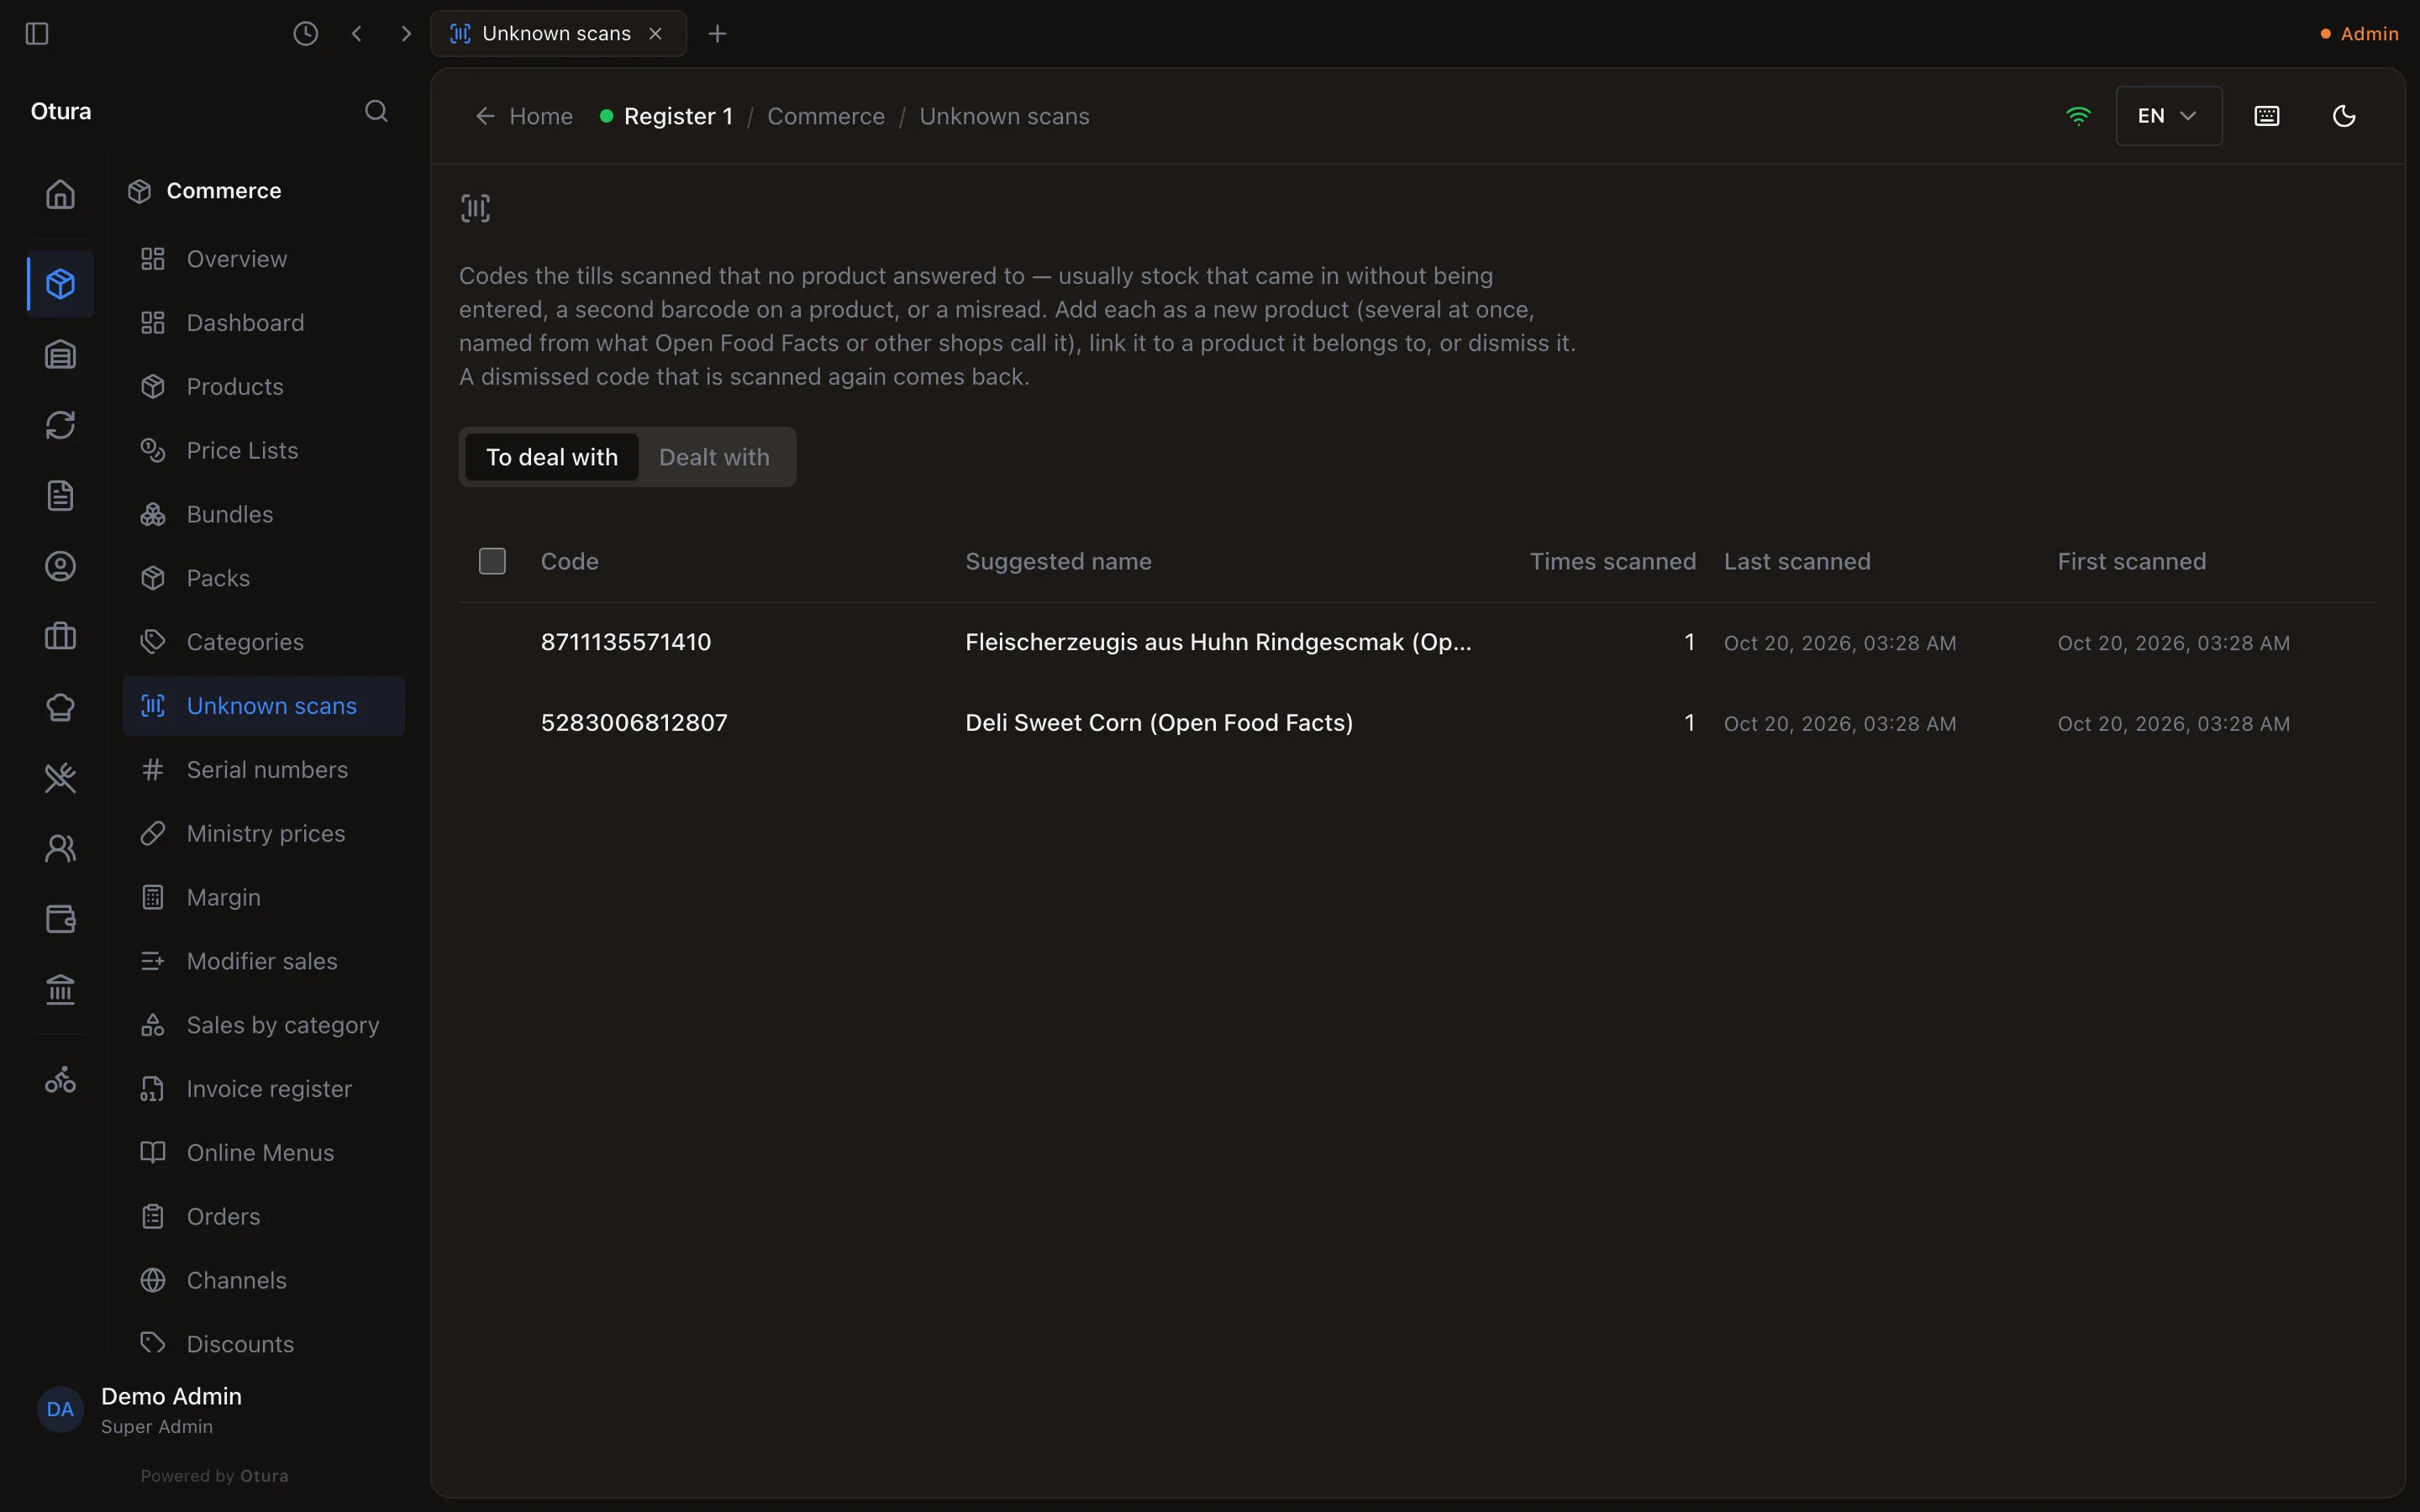Open the EN language dropdown
Image resolution: width=2420 pixels, height=1512 pixels.
pos(2169,116)
